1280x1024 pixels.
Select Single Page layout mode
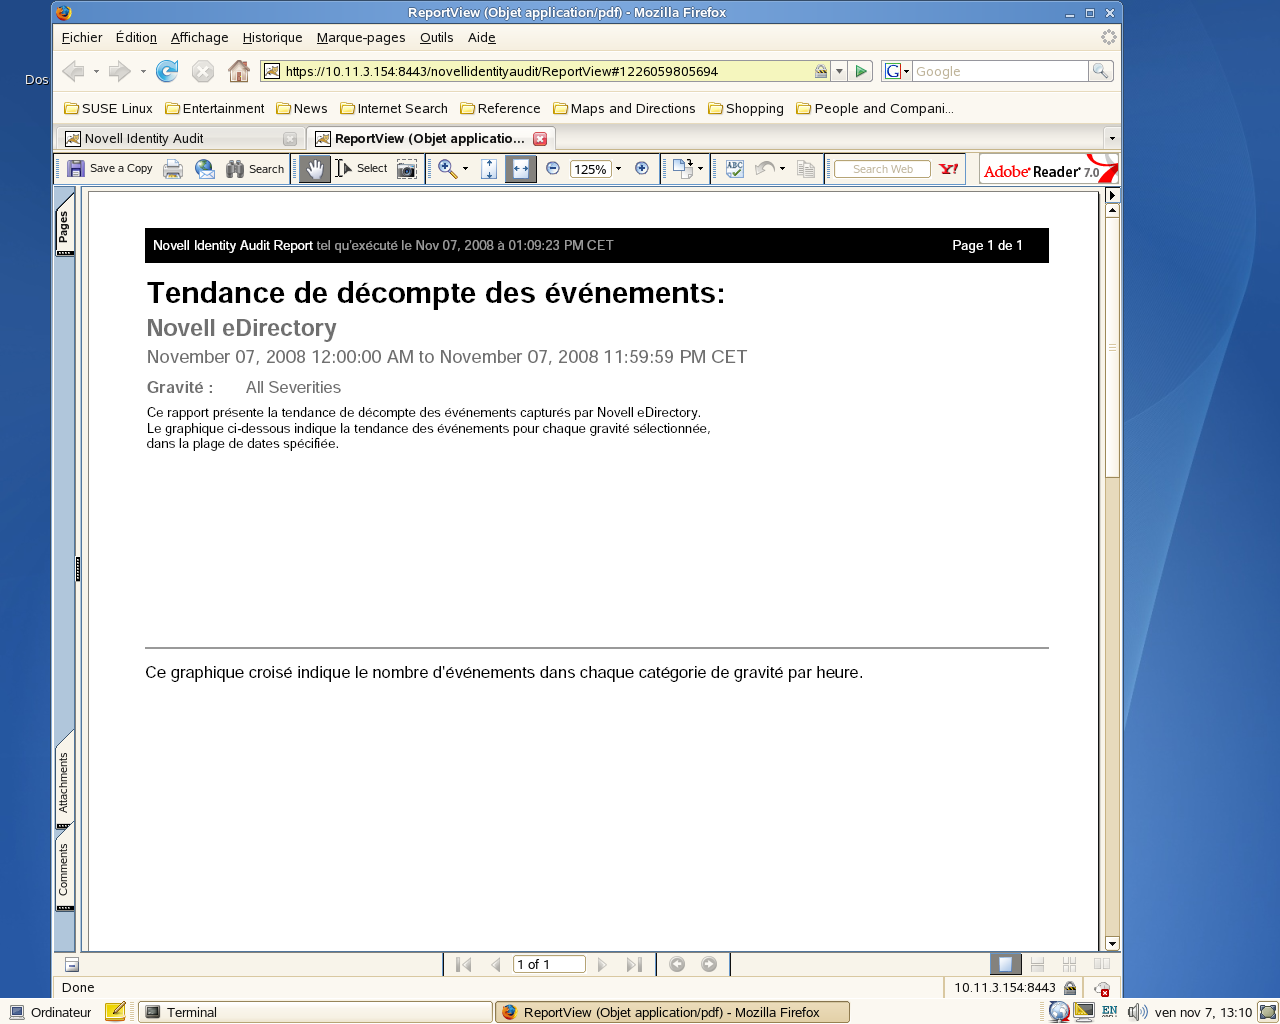click(1005, 964)
